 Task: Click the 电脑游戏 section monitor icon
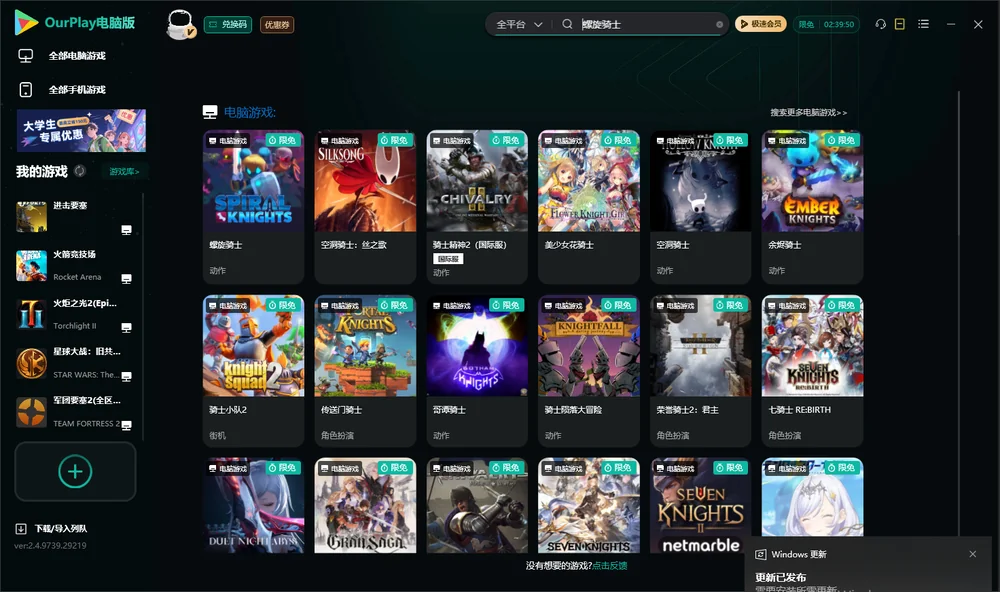pyautogui.click(x=210, y=112)
